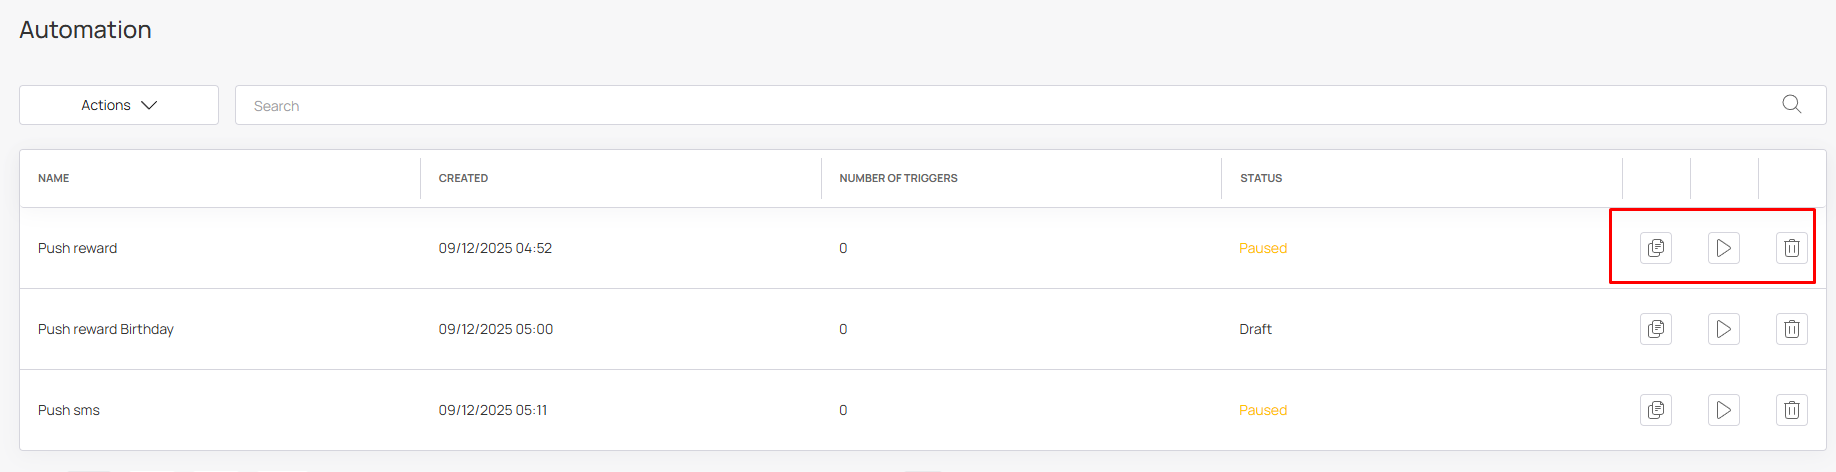
Task: Open the Push sms automation
Action: (69, 410)
